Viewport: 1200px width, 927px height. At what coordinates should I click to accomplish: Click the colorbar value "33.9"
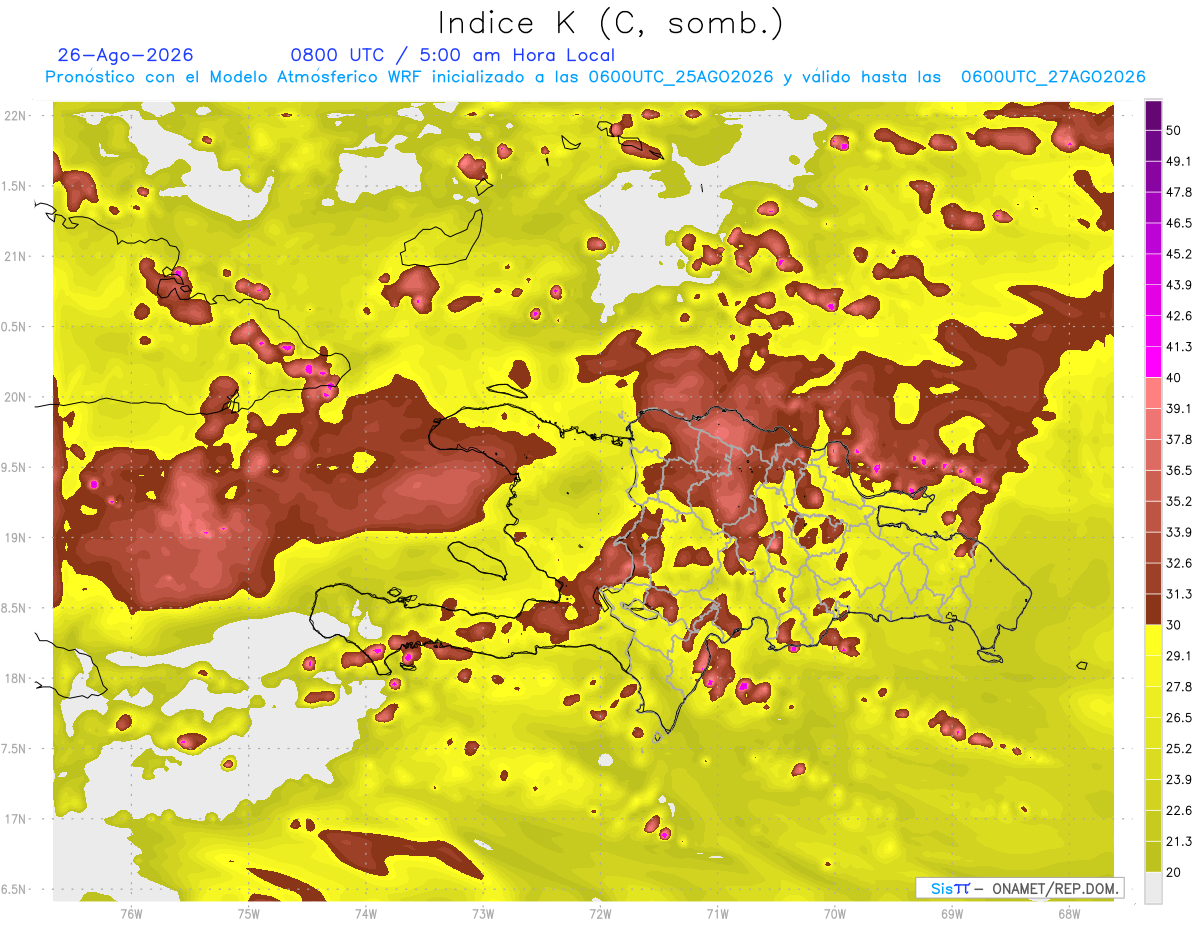point(1179,532)
